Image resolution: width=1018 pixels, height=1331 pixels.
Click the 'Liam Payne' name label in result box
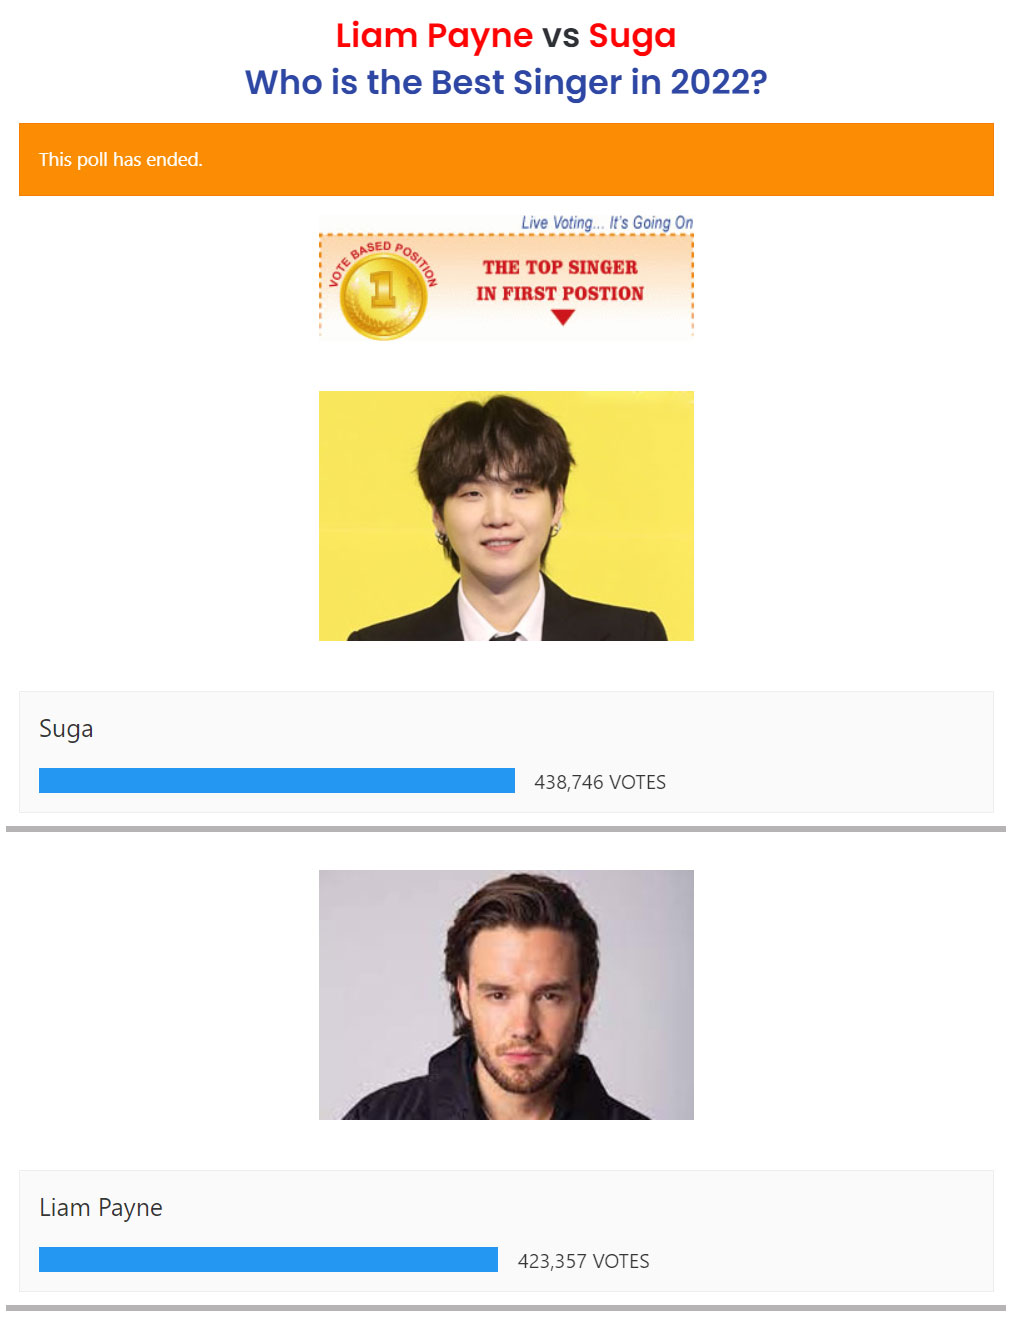(101, 1208)
